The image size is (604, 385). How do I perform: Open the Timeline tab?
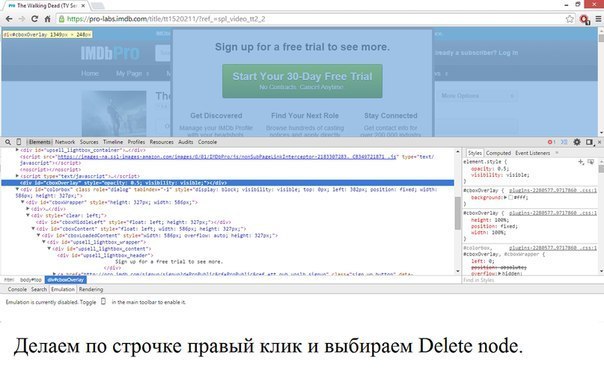[113, 142]
